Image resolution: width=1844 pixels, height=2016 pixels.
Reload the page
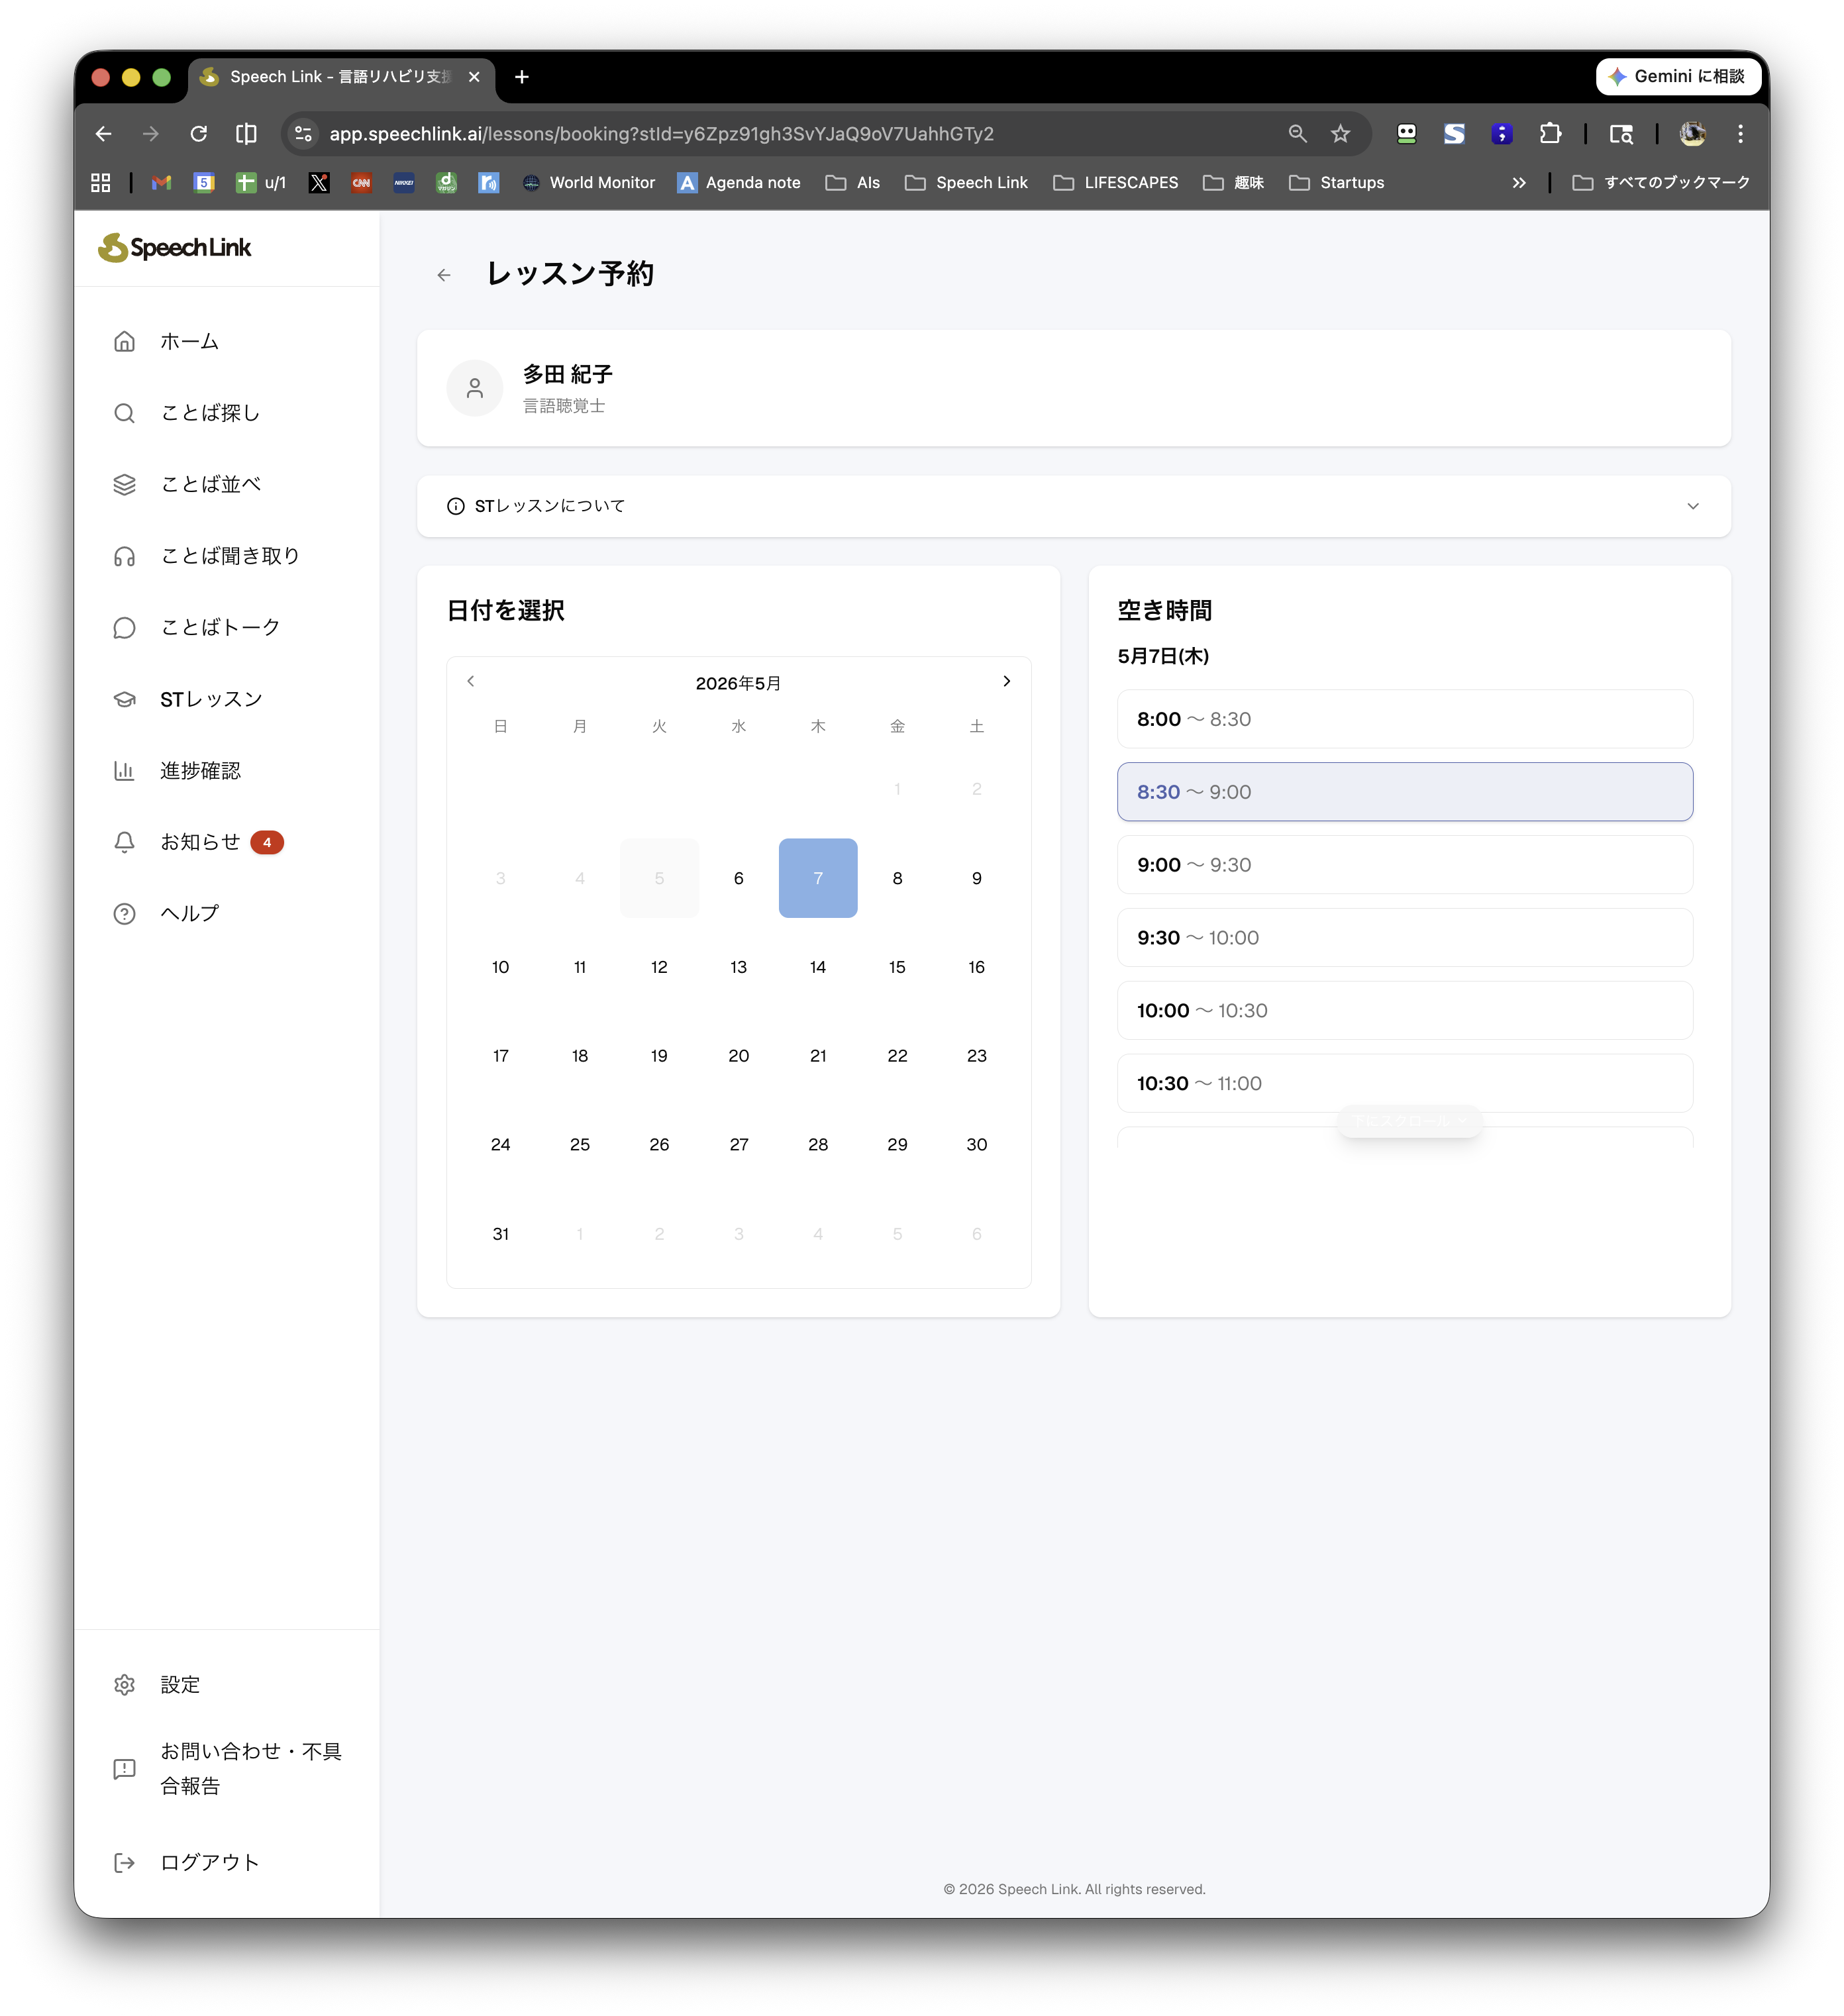[x=199, y=134]
